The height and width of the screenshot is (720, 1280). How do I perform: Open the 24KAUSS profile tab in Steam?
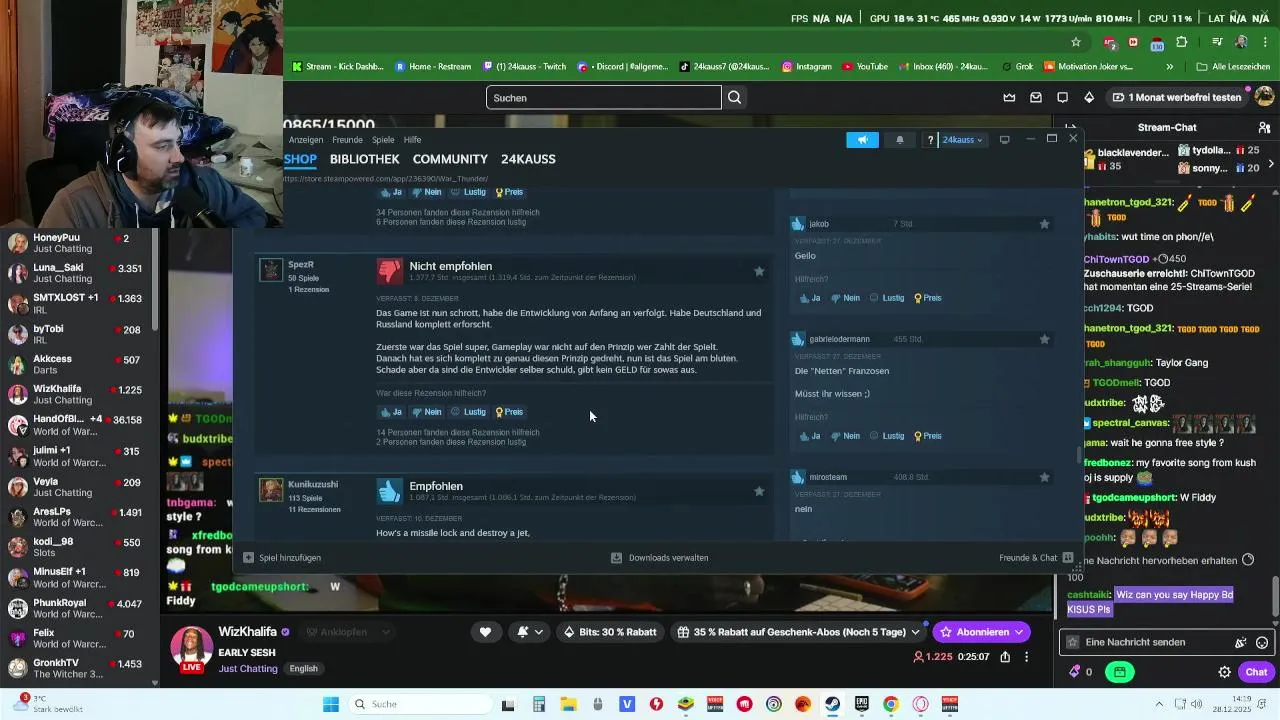click(x=528, y=159)
